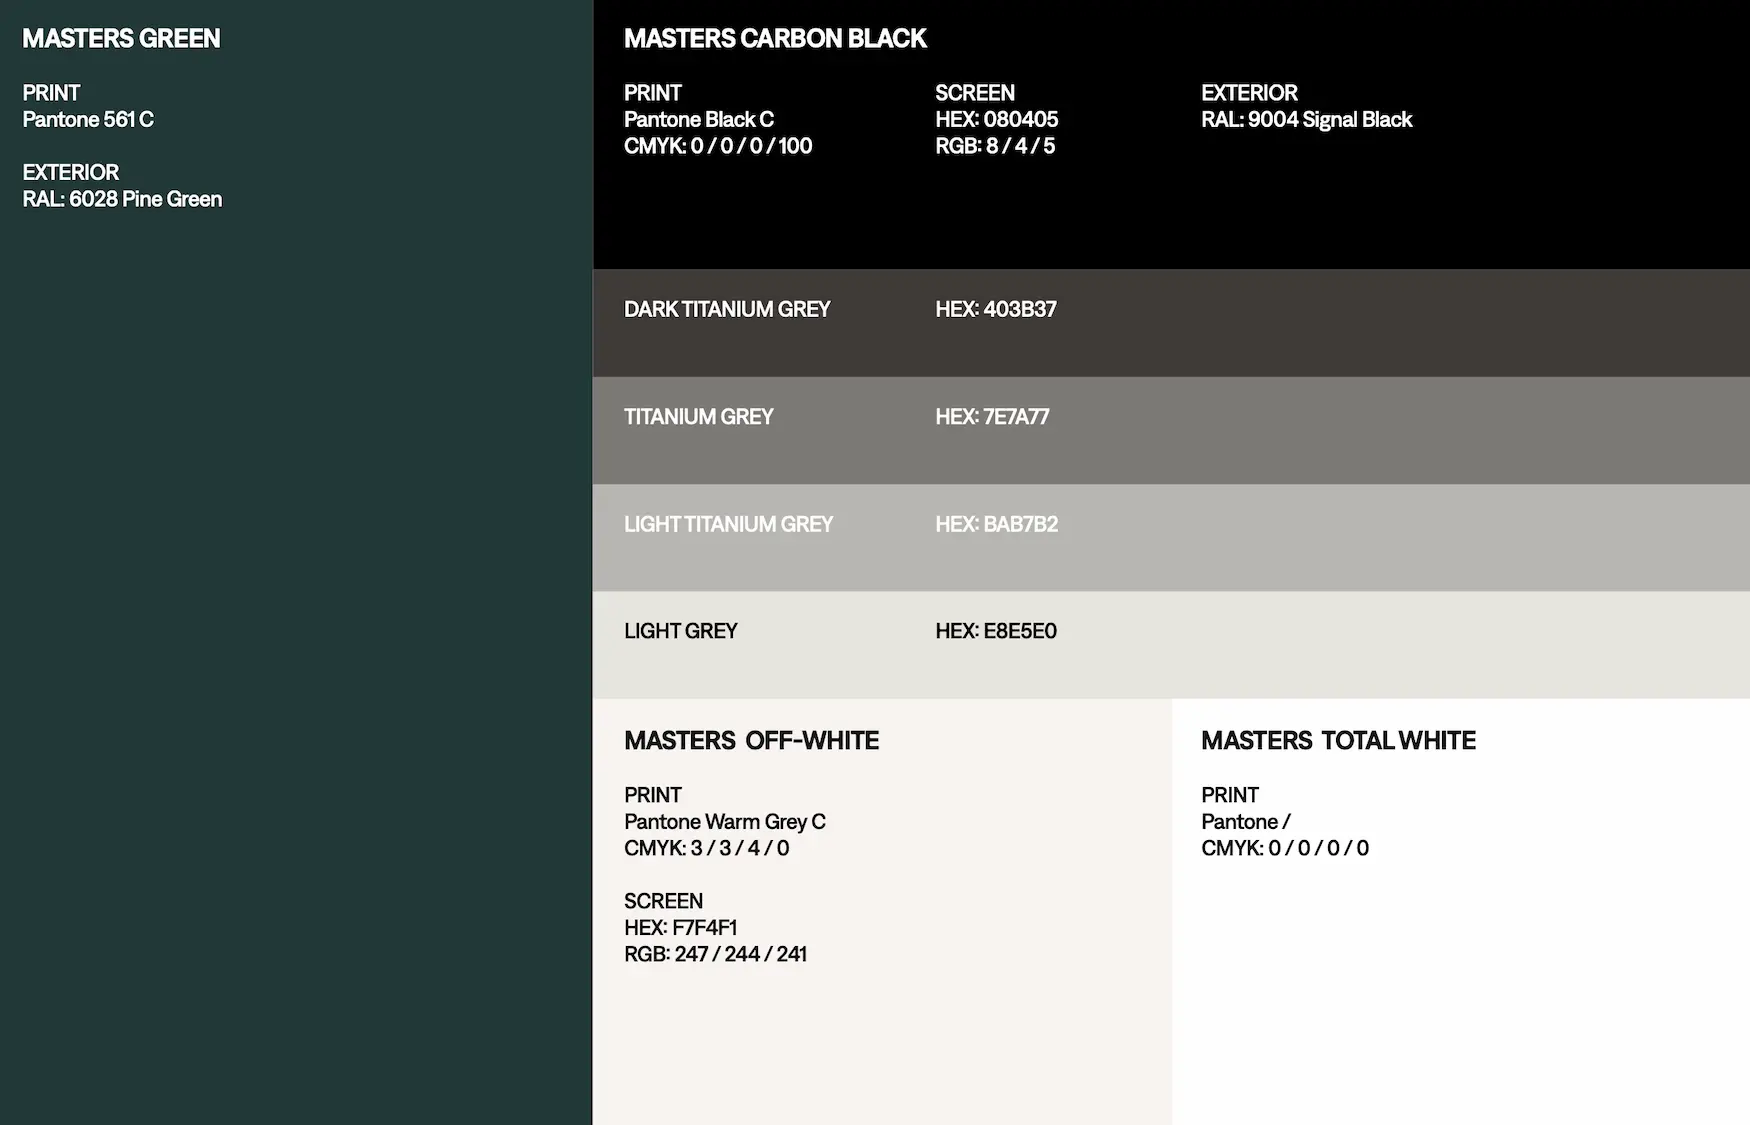Click the Masters Total White heading
1750x1125 pixels.
(x=1338, y=741)
